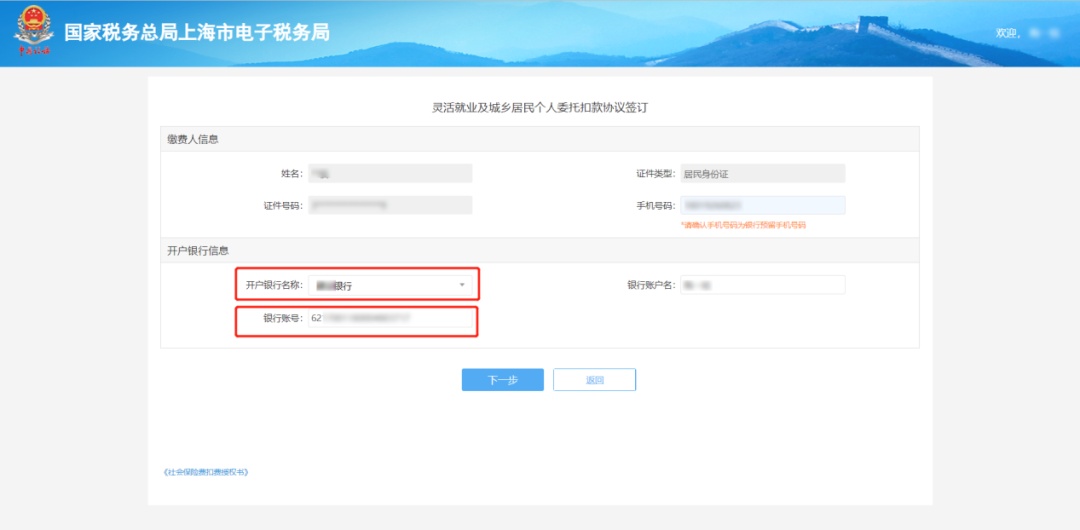Click the 证件类型 field showing 居民身份证

point(762,173)
